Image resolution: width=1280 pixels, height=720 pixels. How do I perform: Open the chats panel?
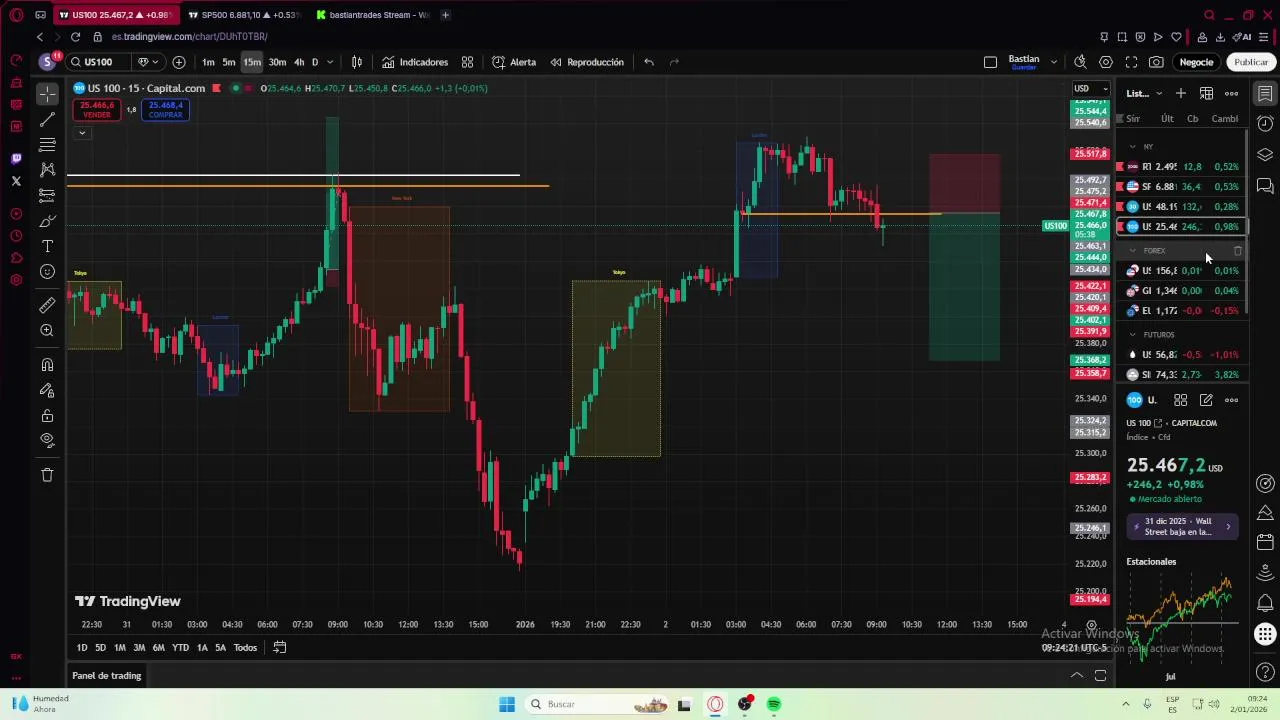(x=1265, y=186)
